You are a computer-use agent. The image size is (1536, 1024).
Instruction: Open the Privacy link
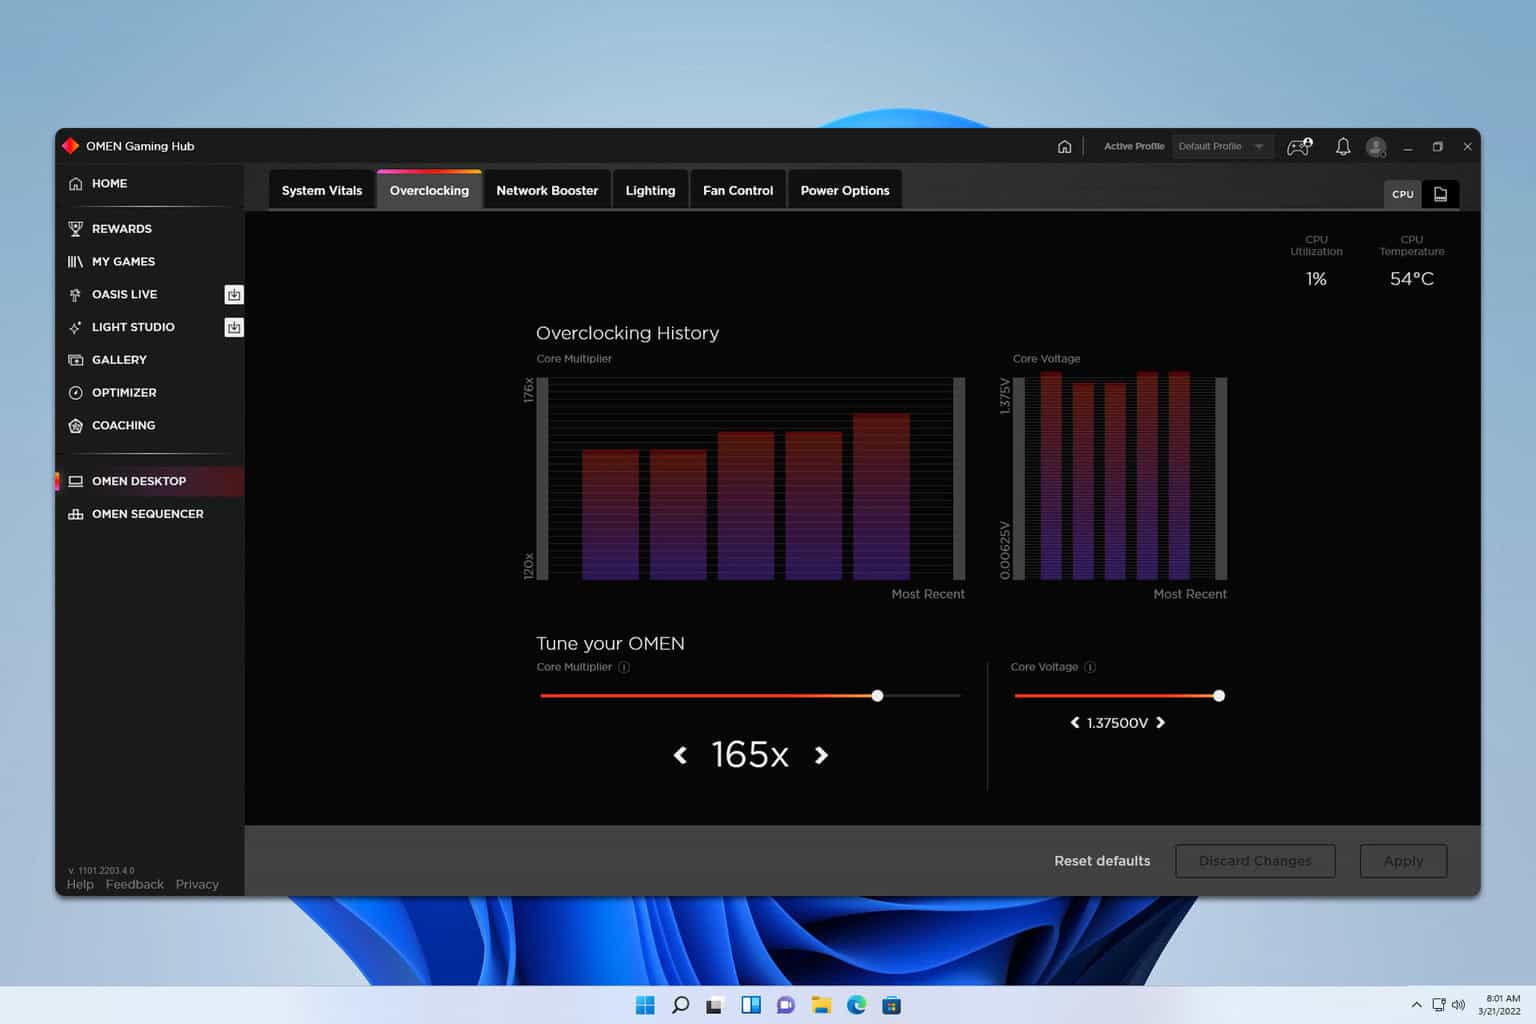tap(197, 885)
